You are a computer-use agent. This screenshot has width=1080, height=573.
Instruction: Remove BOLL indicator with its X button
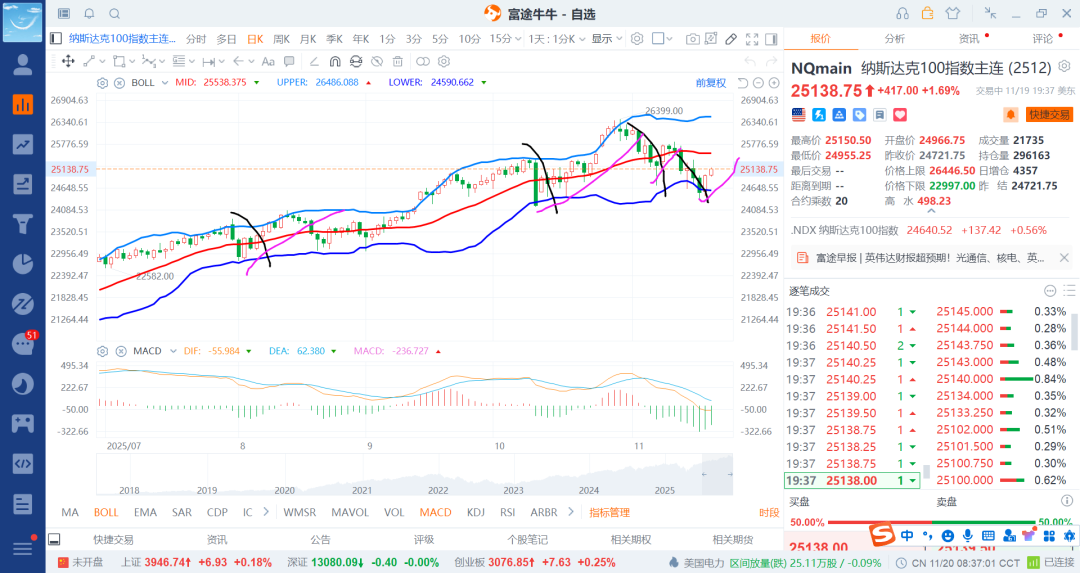tap(118, 83)
